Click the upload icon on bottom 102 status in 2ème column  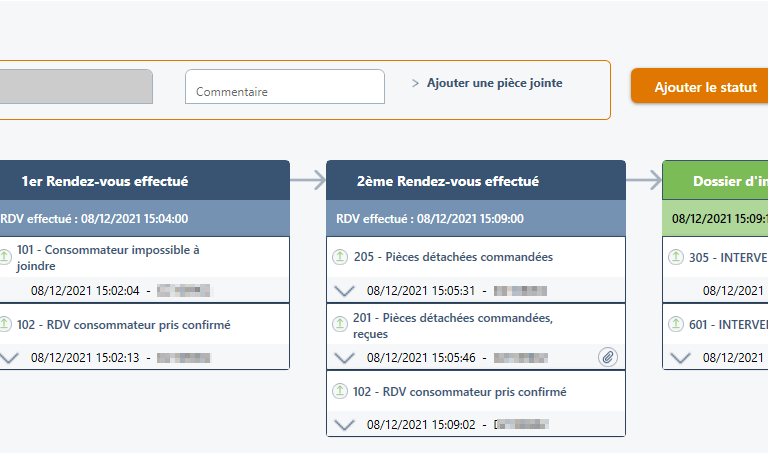[340, 392]
